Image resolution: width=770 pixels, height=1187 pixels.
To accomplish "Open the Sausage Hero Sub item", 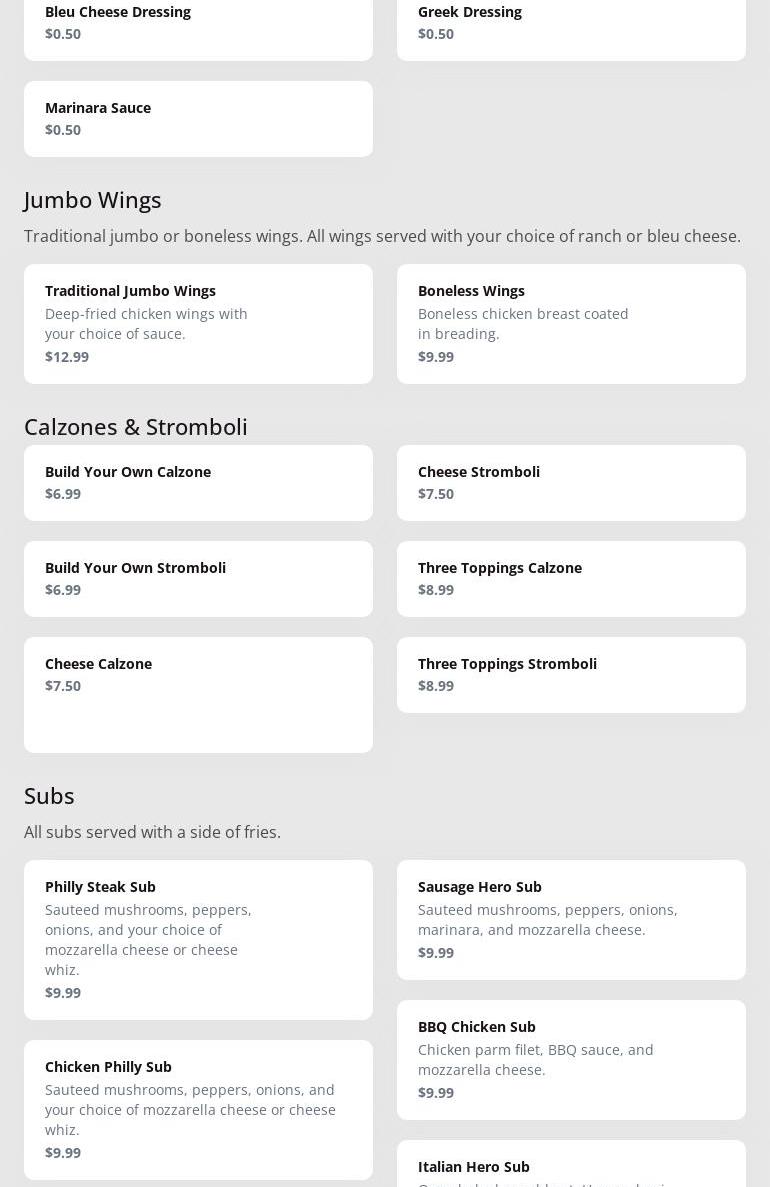I will point(571,919).
